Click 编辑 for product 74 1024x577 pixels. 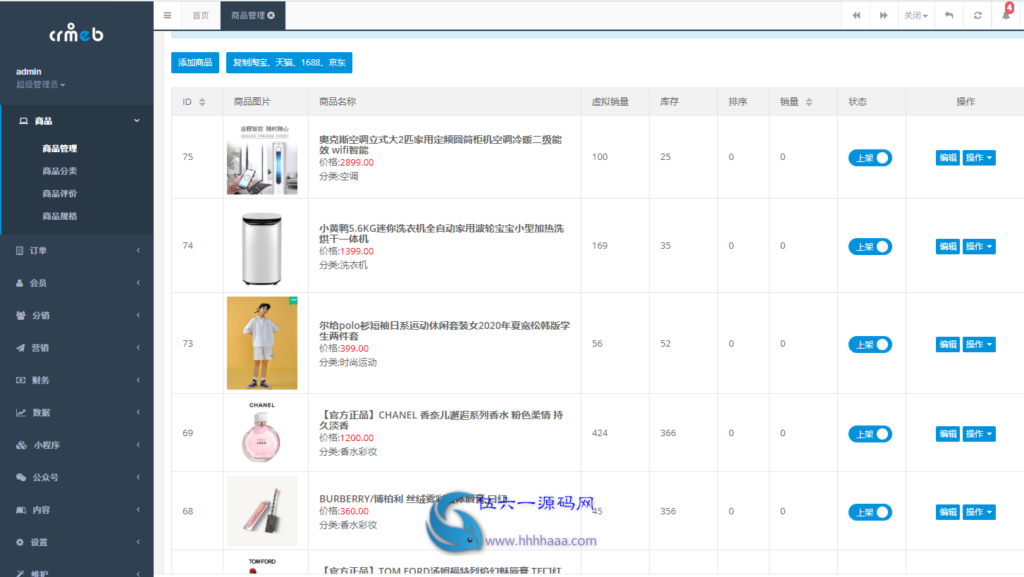point(947,246)
